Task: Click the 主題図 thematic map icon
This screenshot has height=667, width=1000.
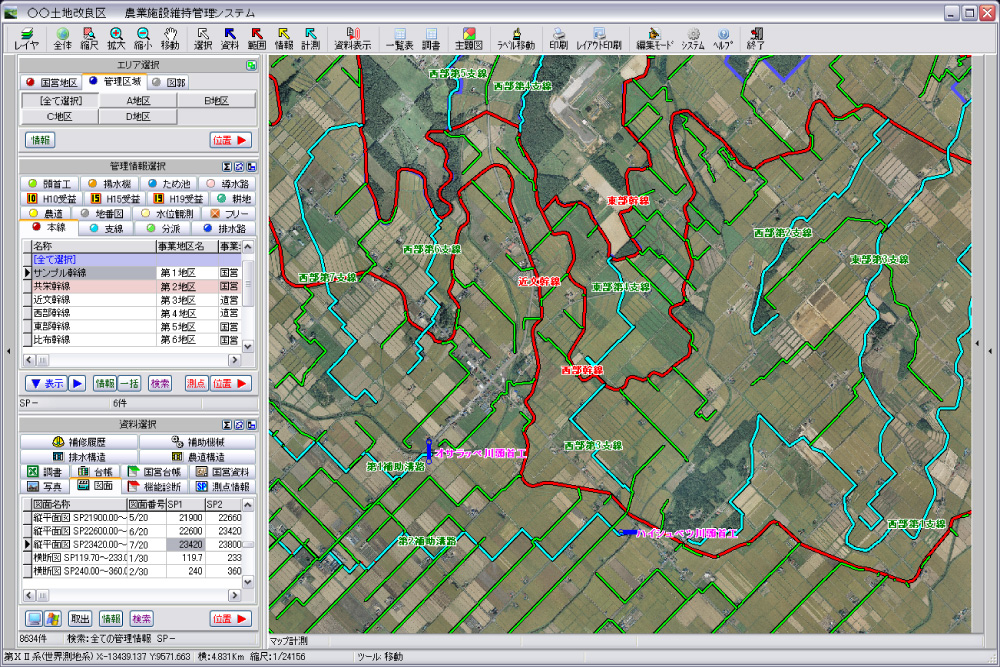Action: (469, 39)
